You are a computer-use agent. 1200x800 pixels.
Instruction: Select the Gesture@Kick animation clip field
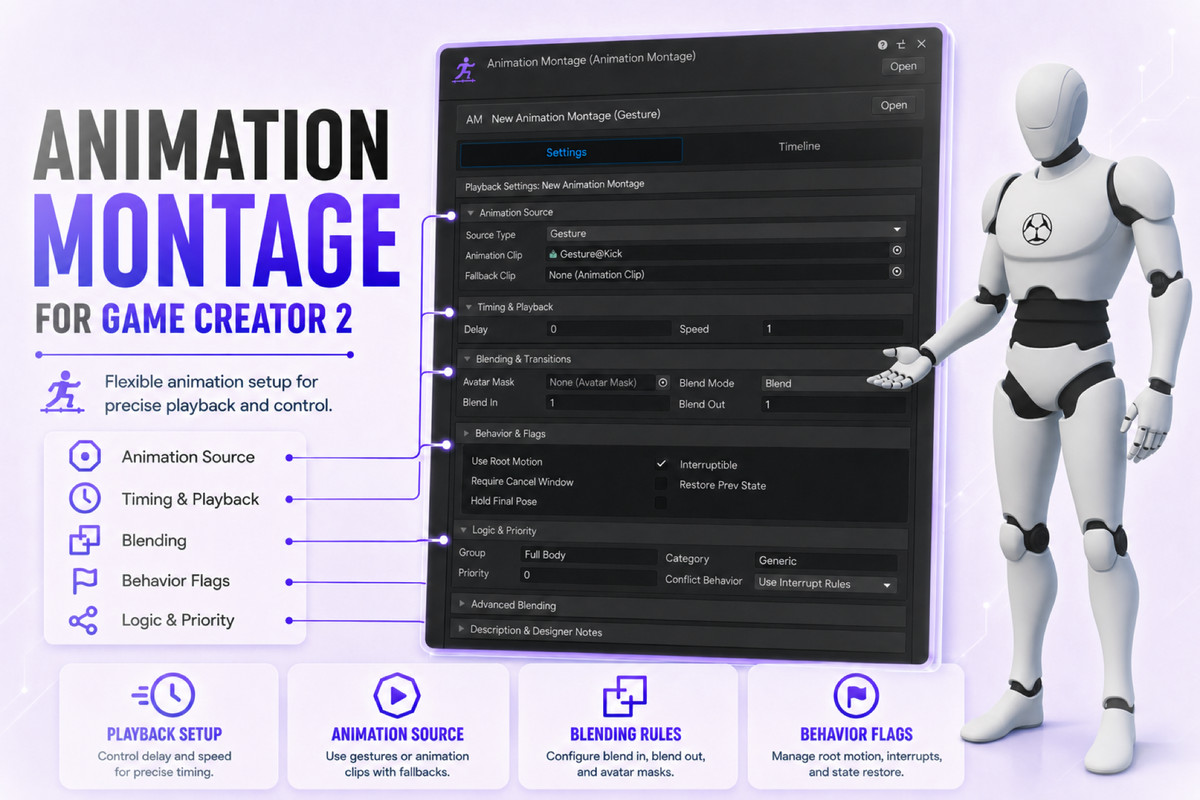tap(716, 253)
